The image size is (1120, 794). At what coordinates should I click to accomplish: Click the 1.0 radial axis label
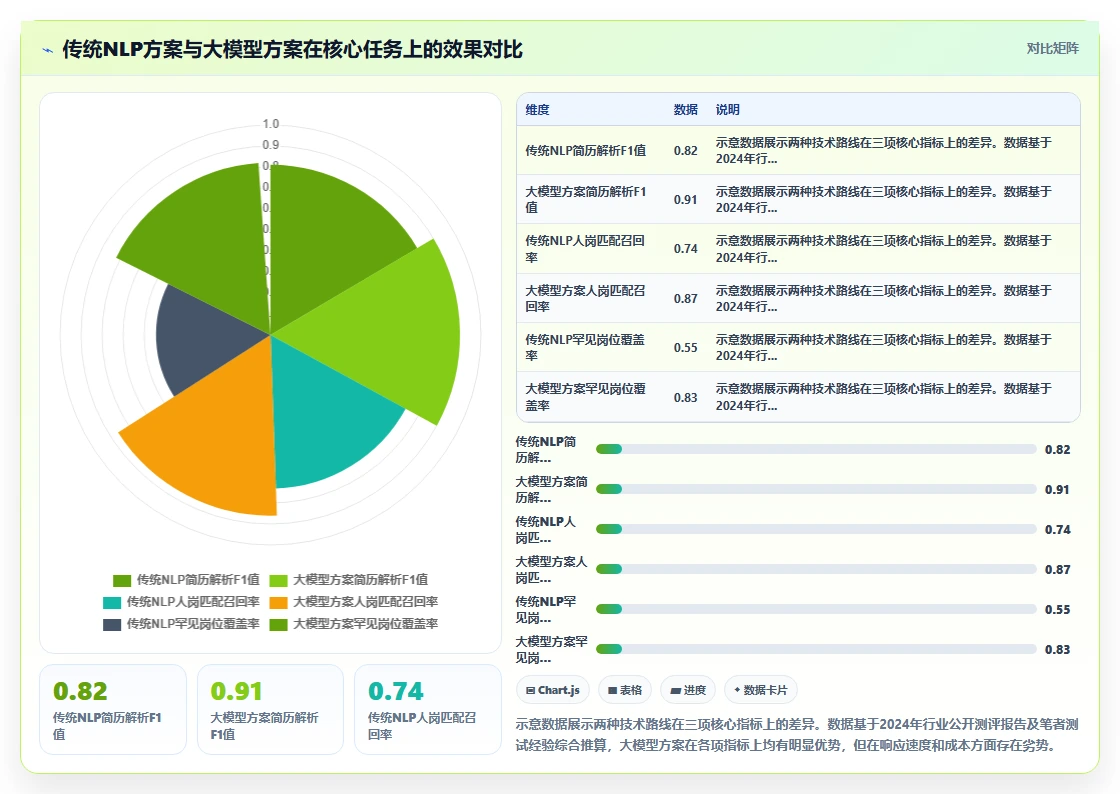(271, 124)
